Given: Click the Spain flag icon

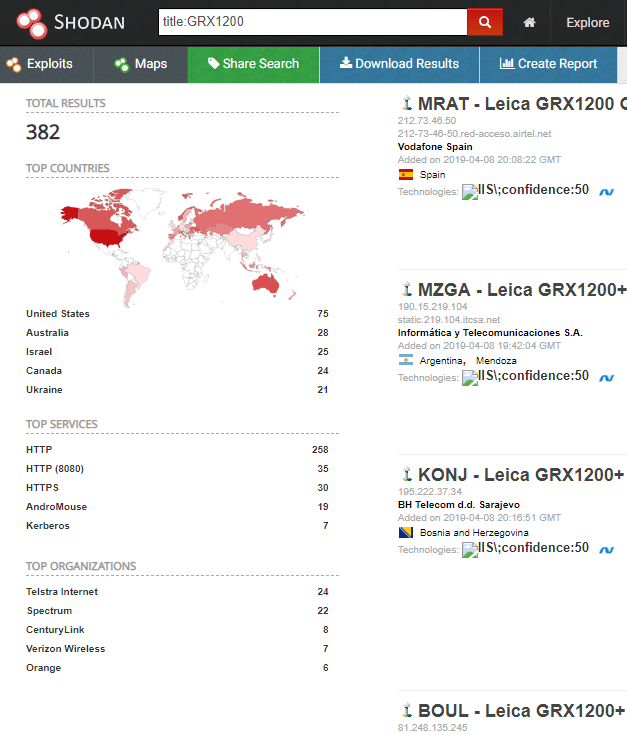Looking at the screenshot, I should tap(406, 174).
